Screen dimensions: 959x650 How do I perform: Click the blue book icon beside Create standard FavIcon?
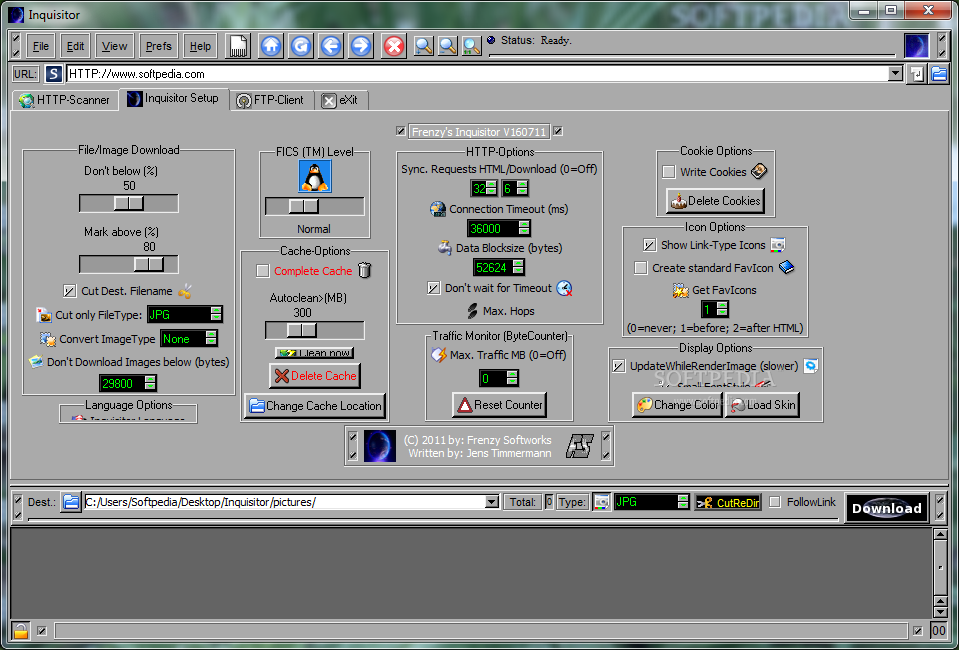pos(787,267)
